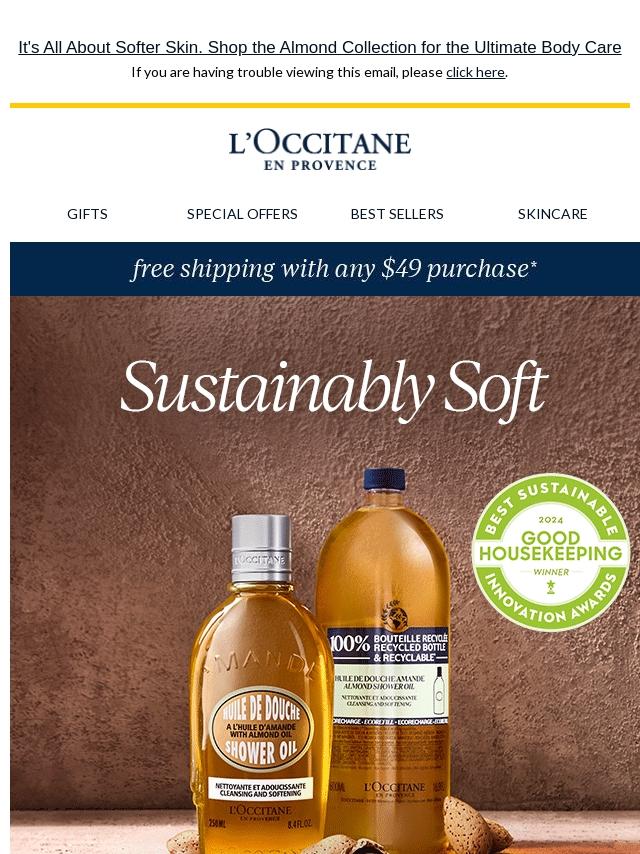Click the 100% recycled bottle label
640x854 pixels.
pyautogui.click(x=388, y=645)
